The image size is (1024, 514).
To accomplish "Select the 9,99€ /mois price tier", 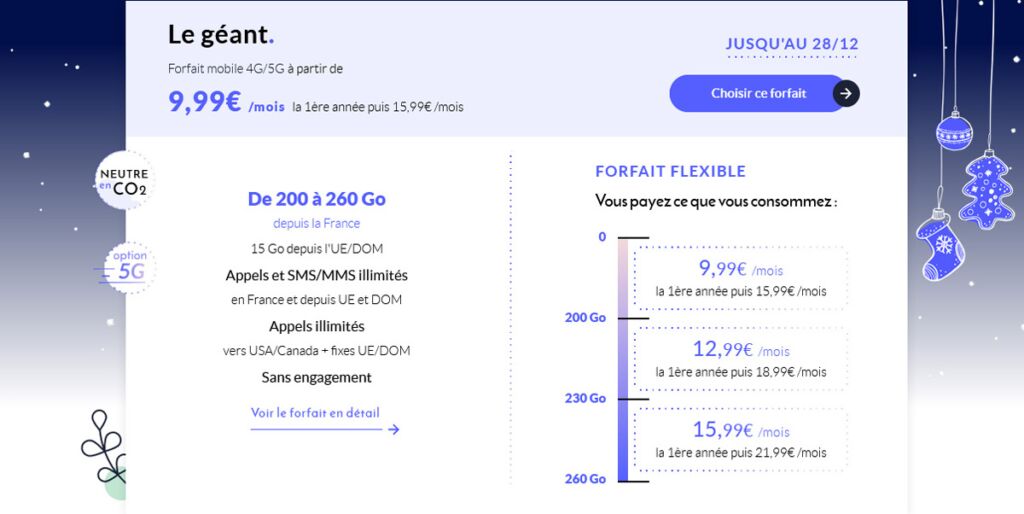I will (741, 278).
